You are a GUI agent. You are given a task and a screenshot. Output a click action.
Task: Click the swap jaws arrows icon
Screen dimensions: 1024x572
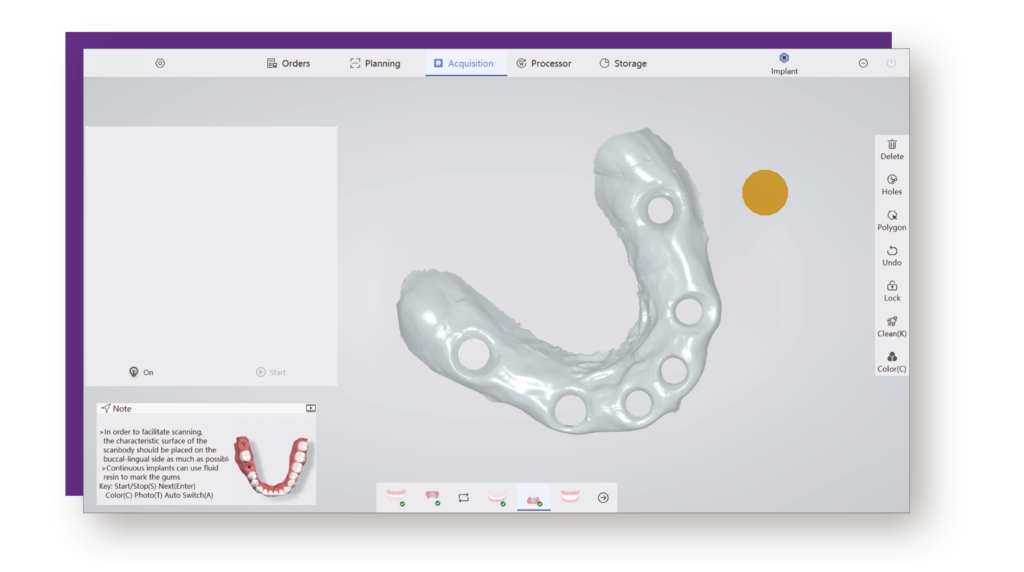click(464, 498)
